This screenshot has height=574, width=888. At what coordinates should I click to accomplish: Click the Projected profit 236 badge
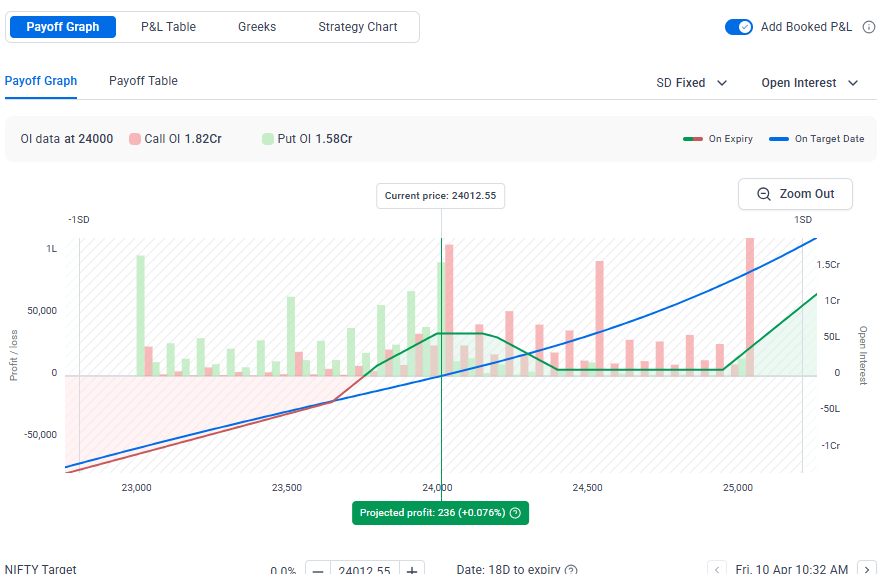pos(440,513)
